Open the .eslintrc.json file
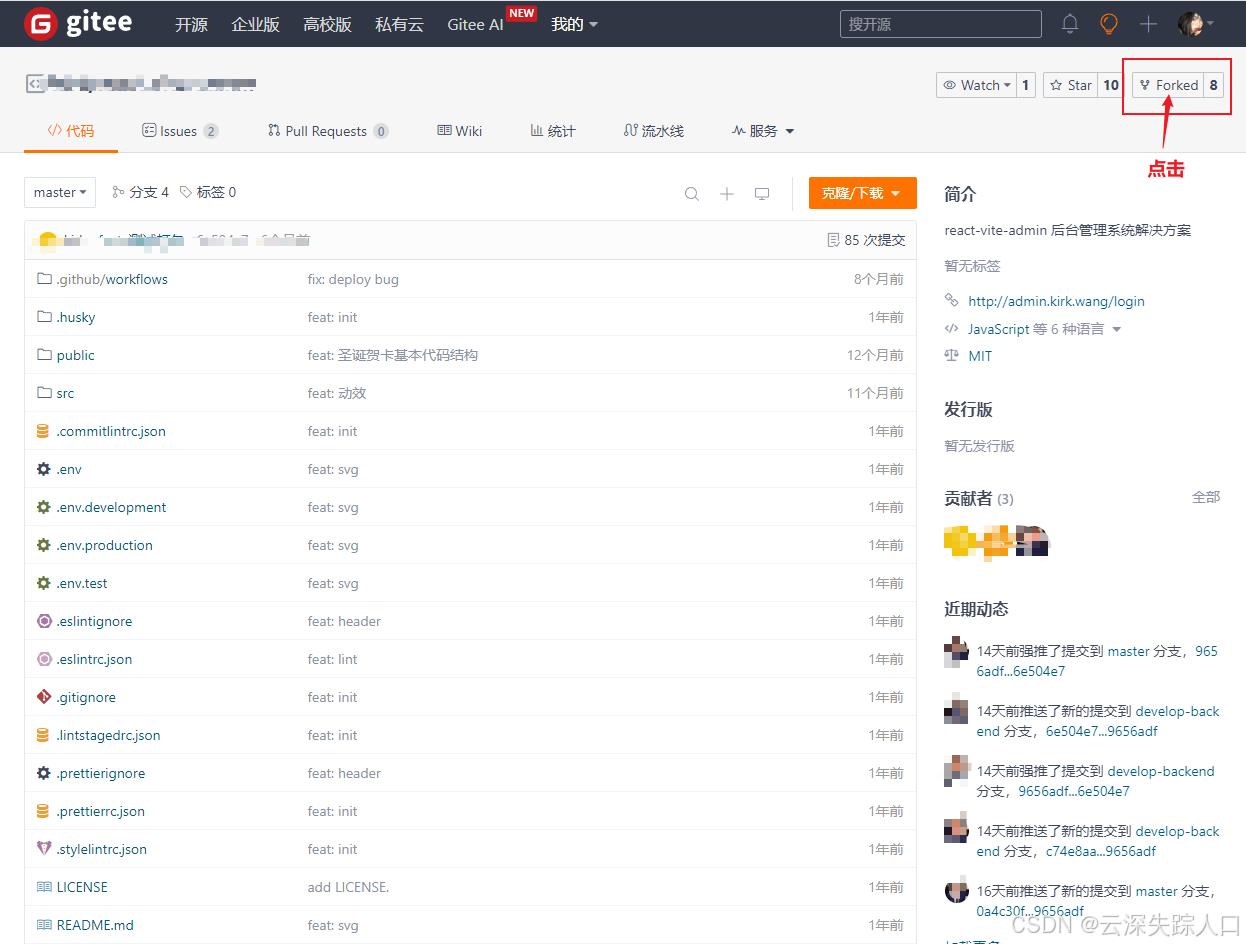Screen dimensions: 1246x944 point(94,659)
